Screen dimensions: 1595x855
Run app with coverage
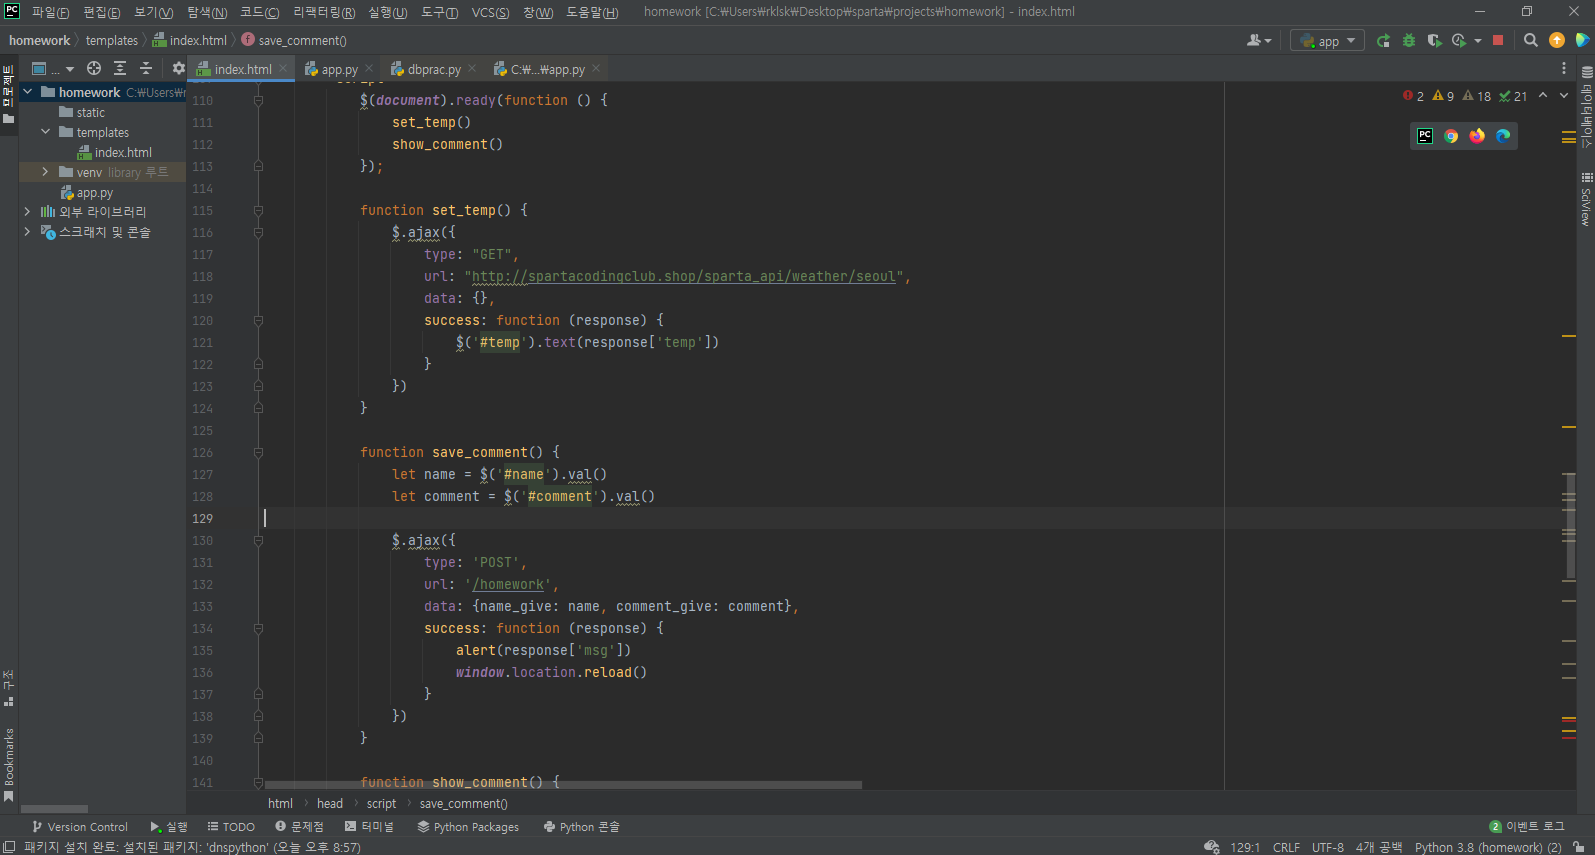point(1434,41)
